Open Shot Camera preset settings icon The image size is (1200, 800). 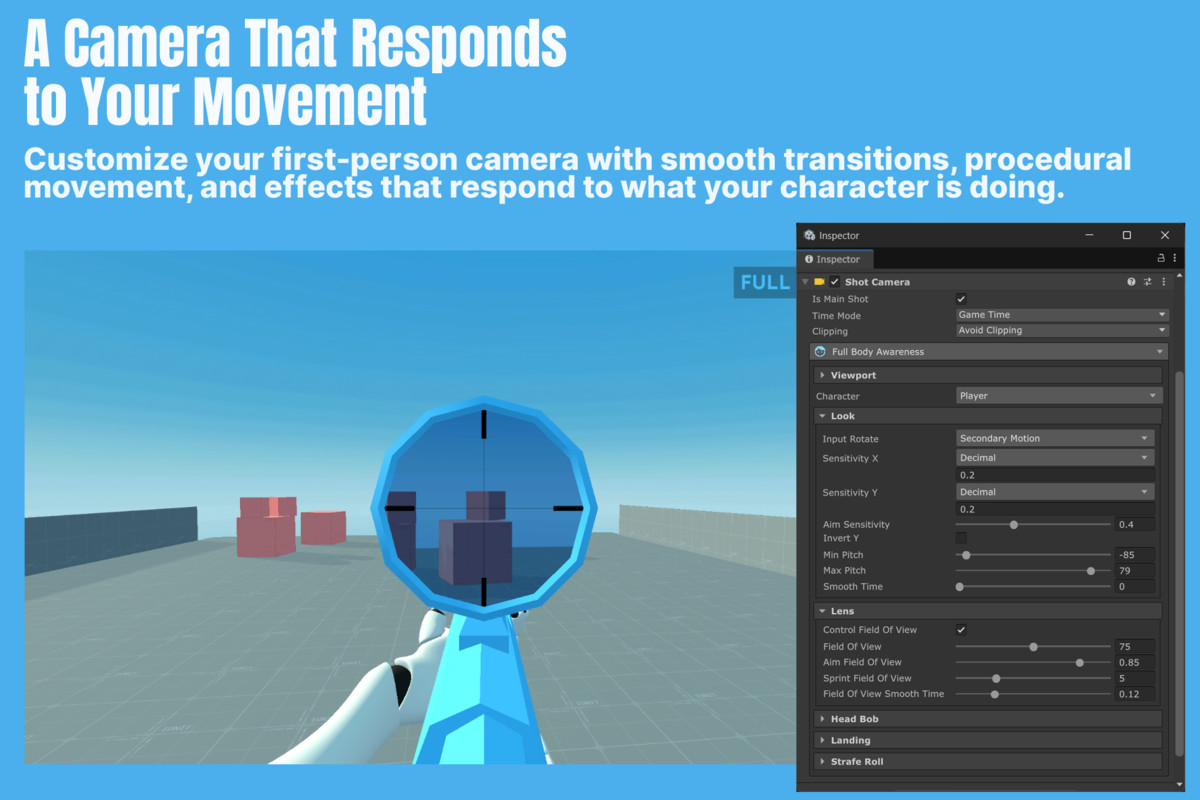pyautogui.click(x=1148, y=282)
